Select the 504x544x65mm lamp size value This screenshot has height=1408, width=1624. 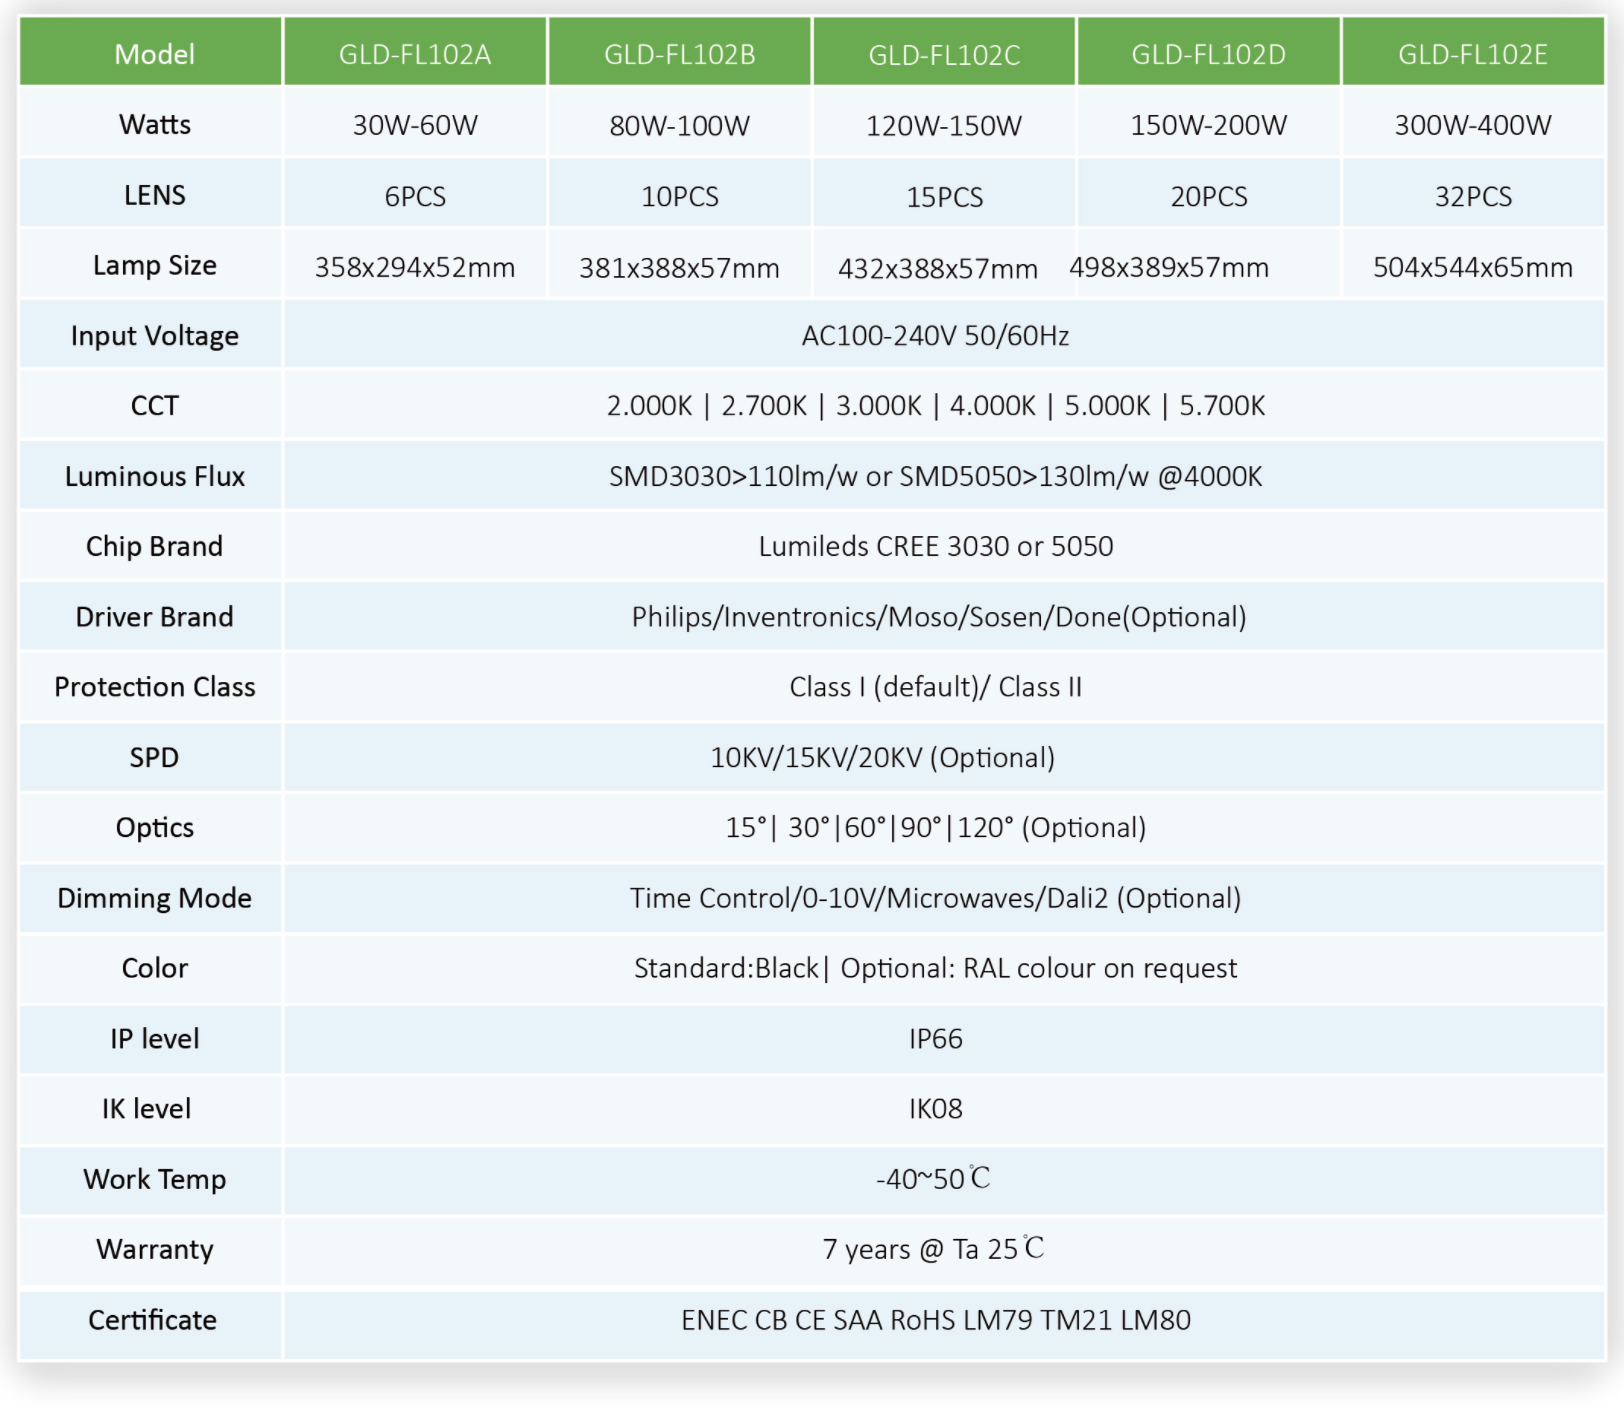click(x=1472, y=268)
